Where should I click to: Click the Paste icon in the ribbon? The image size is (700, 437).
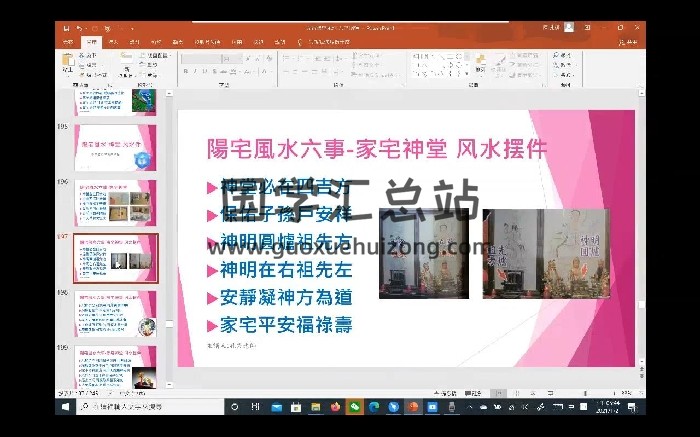(x=66, y=64)
